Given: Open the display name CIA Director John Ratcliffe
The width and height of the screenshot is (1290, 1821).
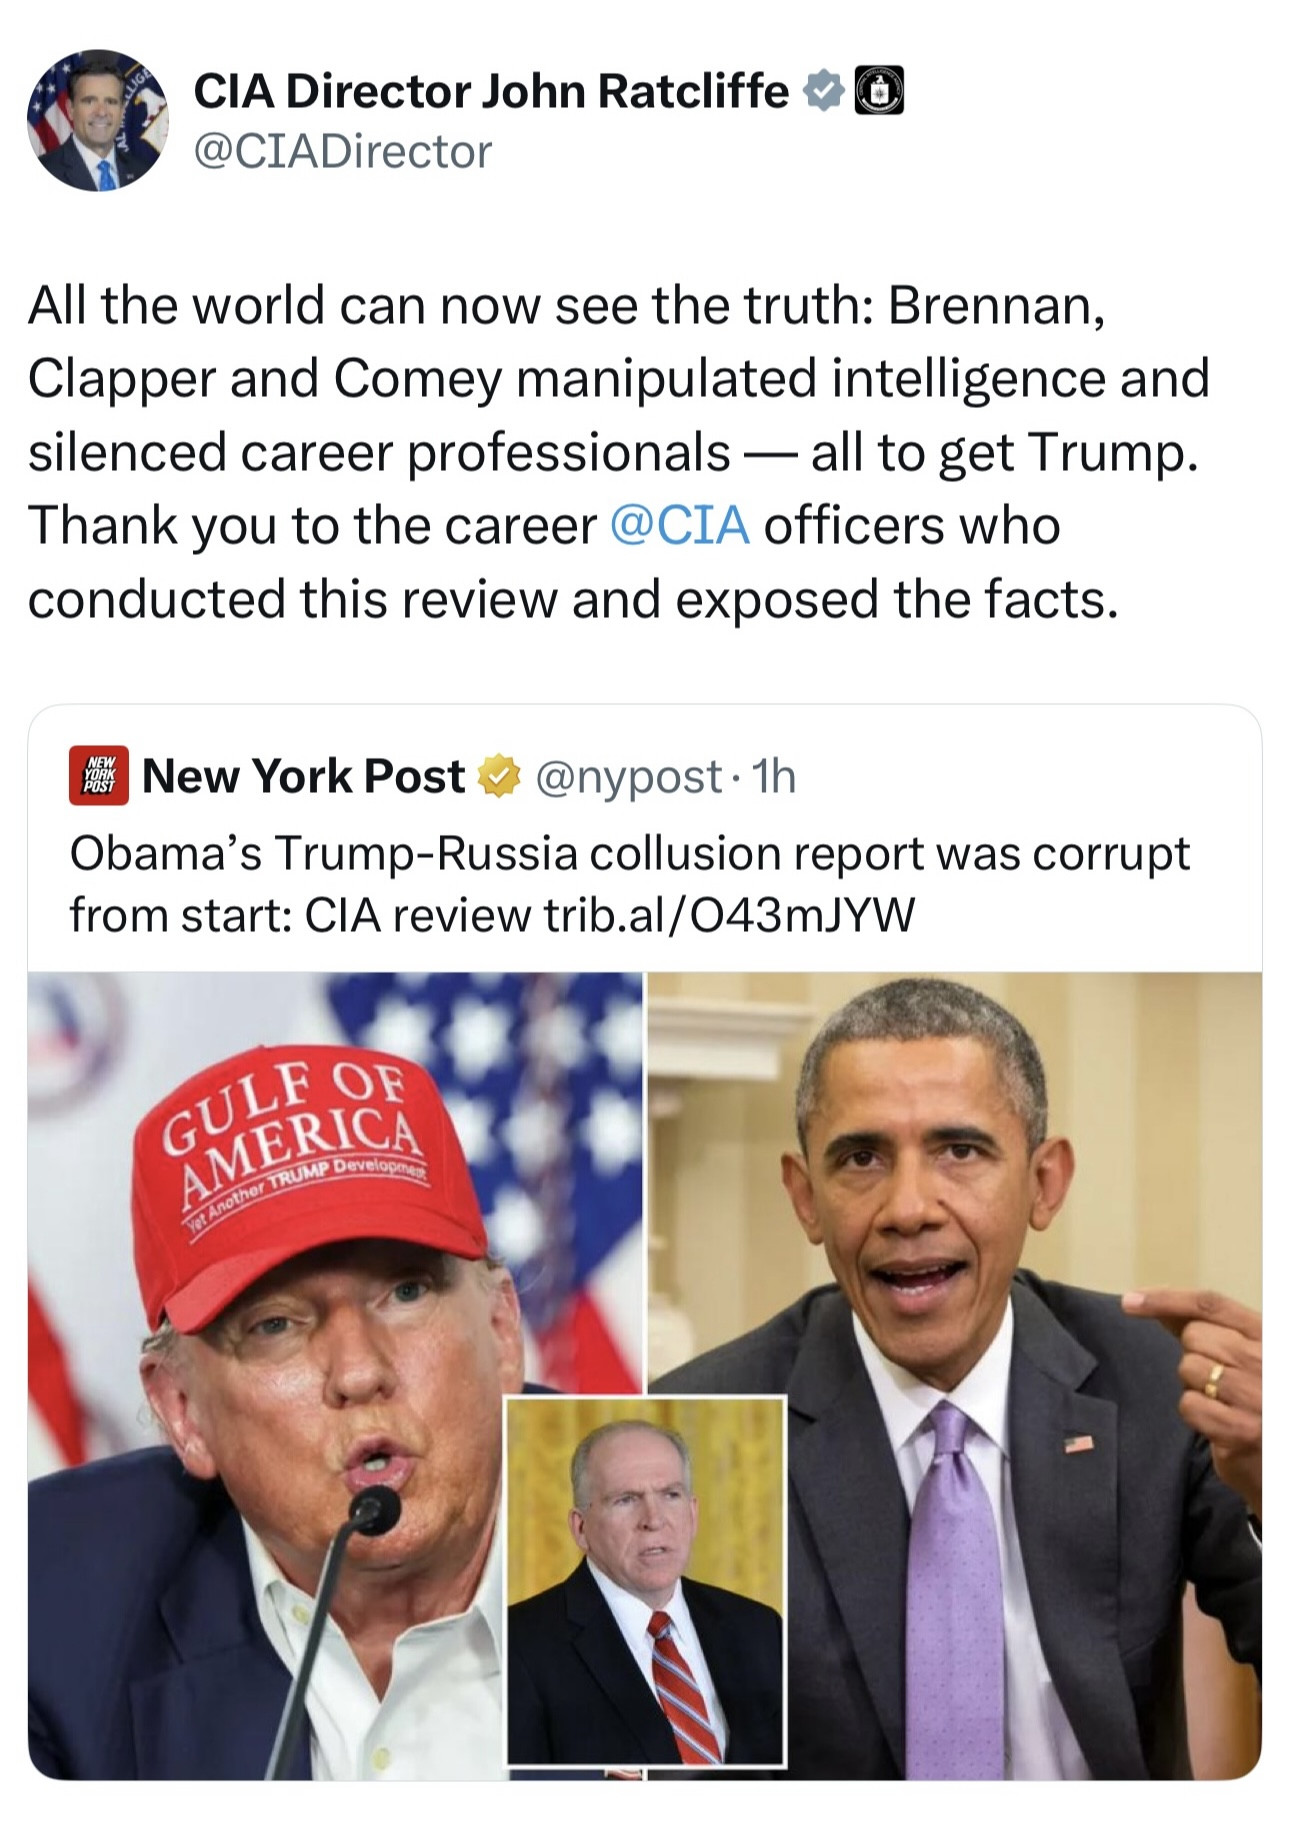Looking at the screenshot, I should [490, 91].
